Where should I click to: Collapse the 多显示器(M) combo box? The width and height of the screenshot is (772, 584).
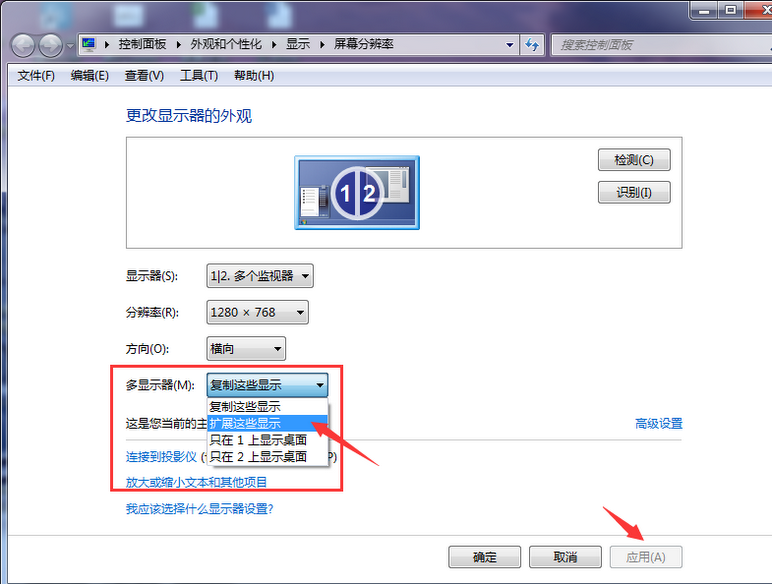[267, 385]
